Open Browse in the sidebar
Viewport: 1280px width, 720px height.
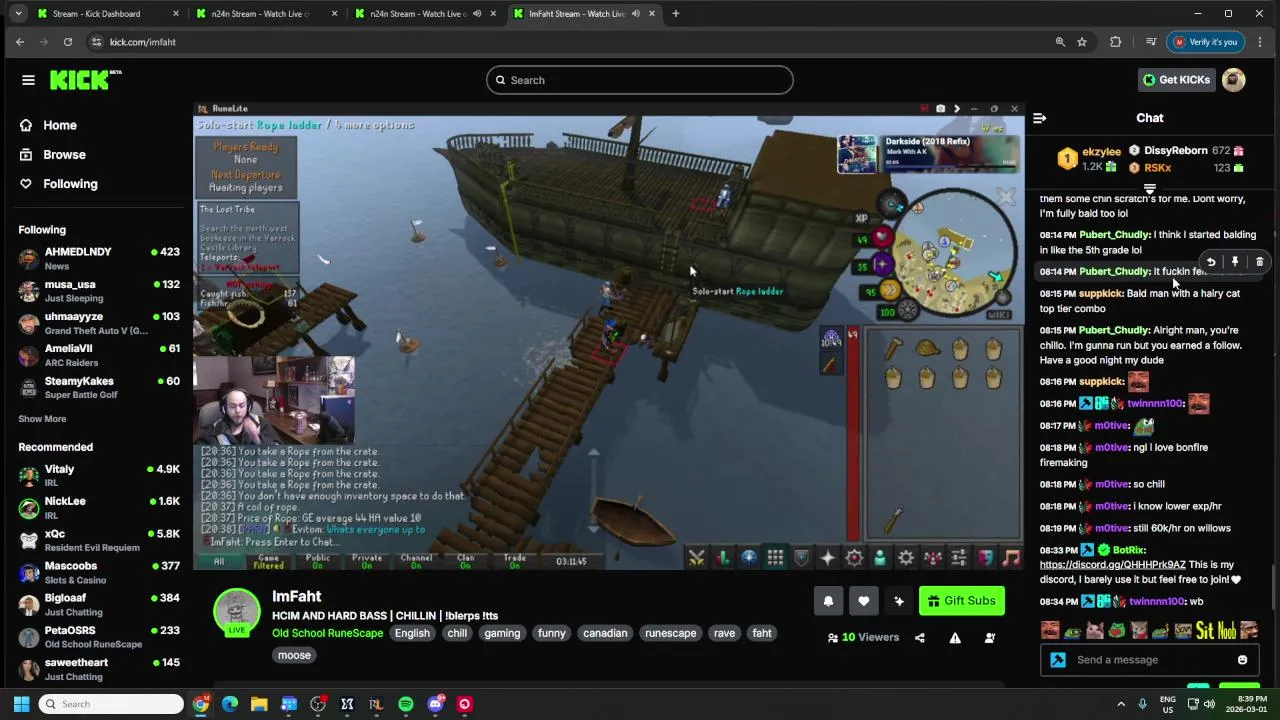(64, 155)
